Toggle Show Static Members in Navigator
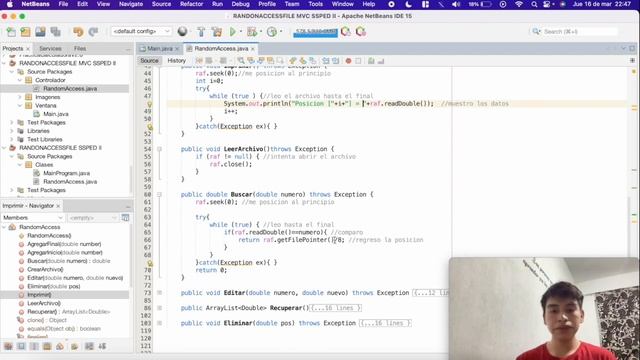This screenshot has width=640, height=360. (x=34, y=346)
